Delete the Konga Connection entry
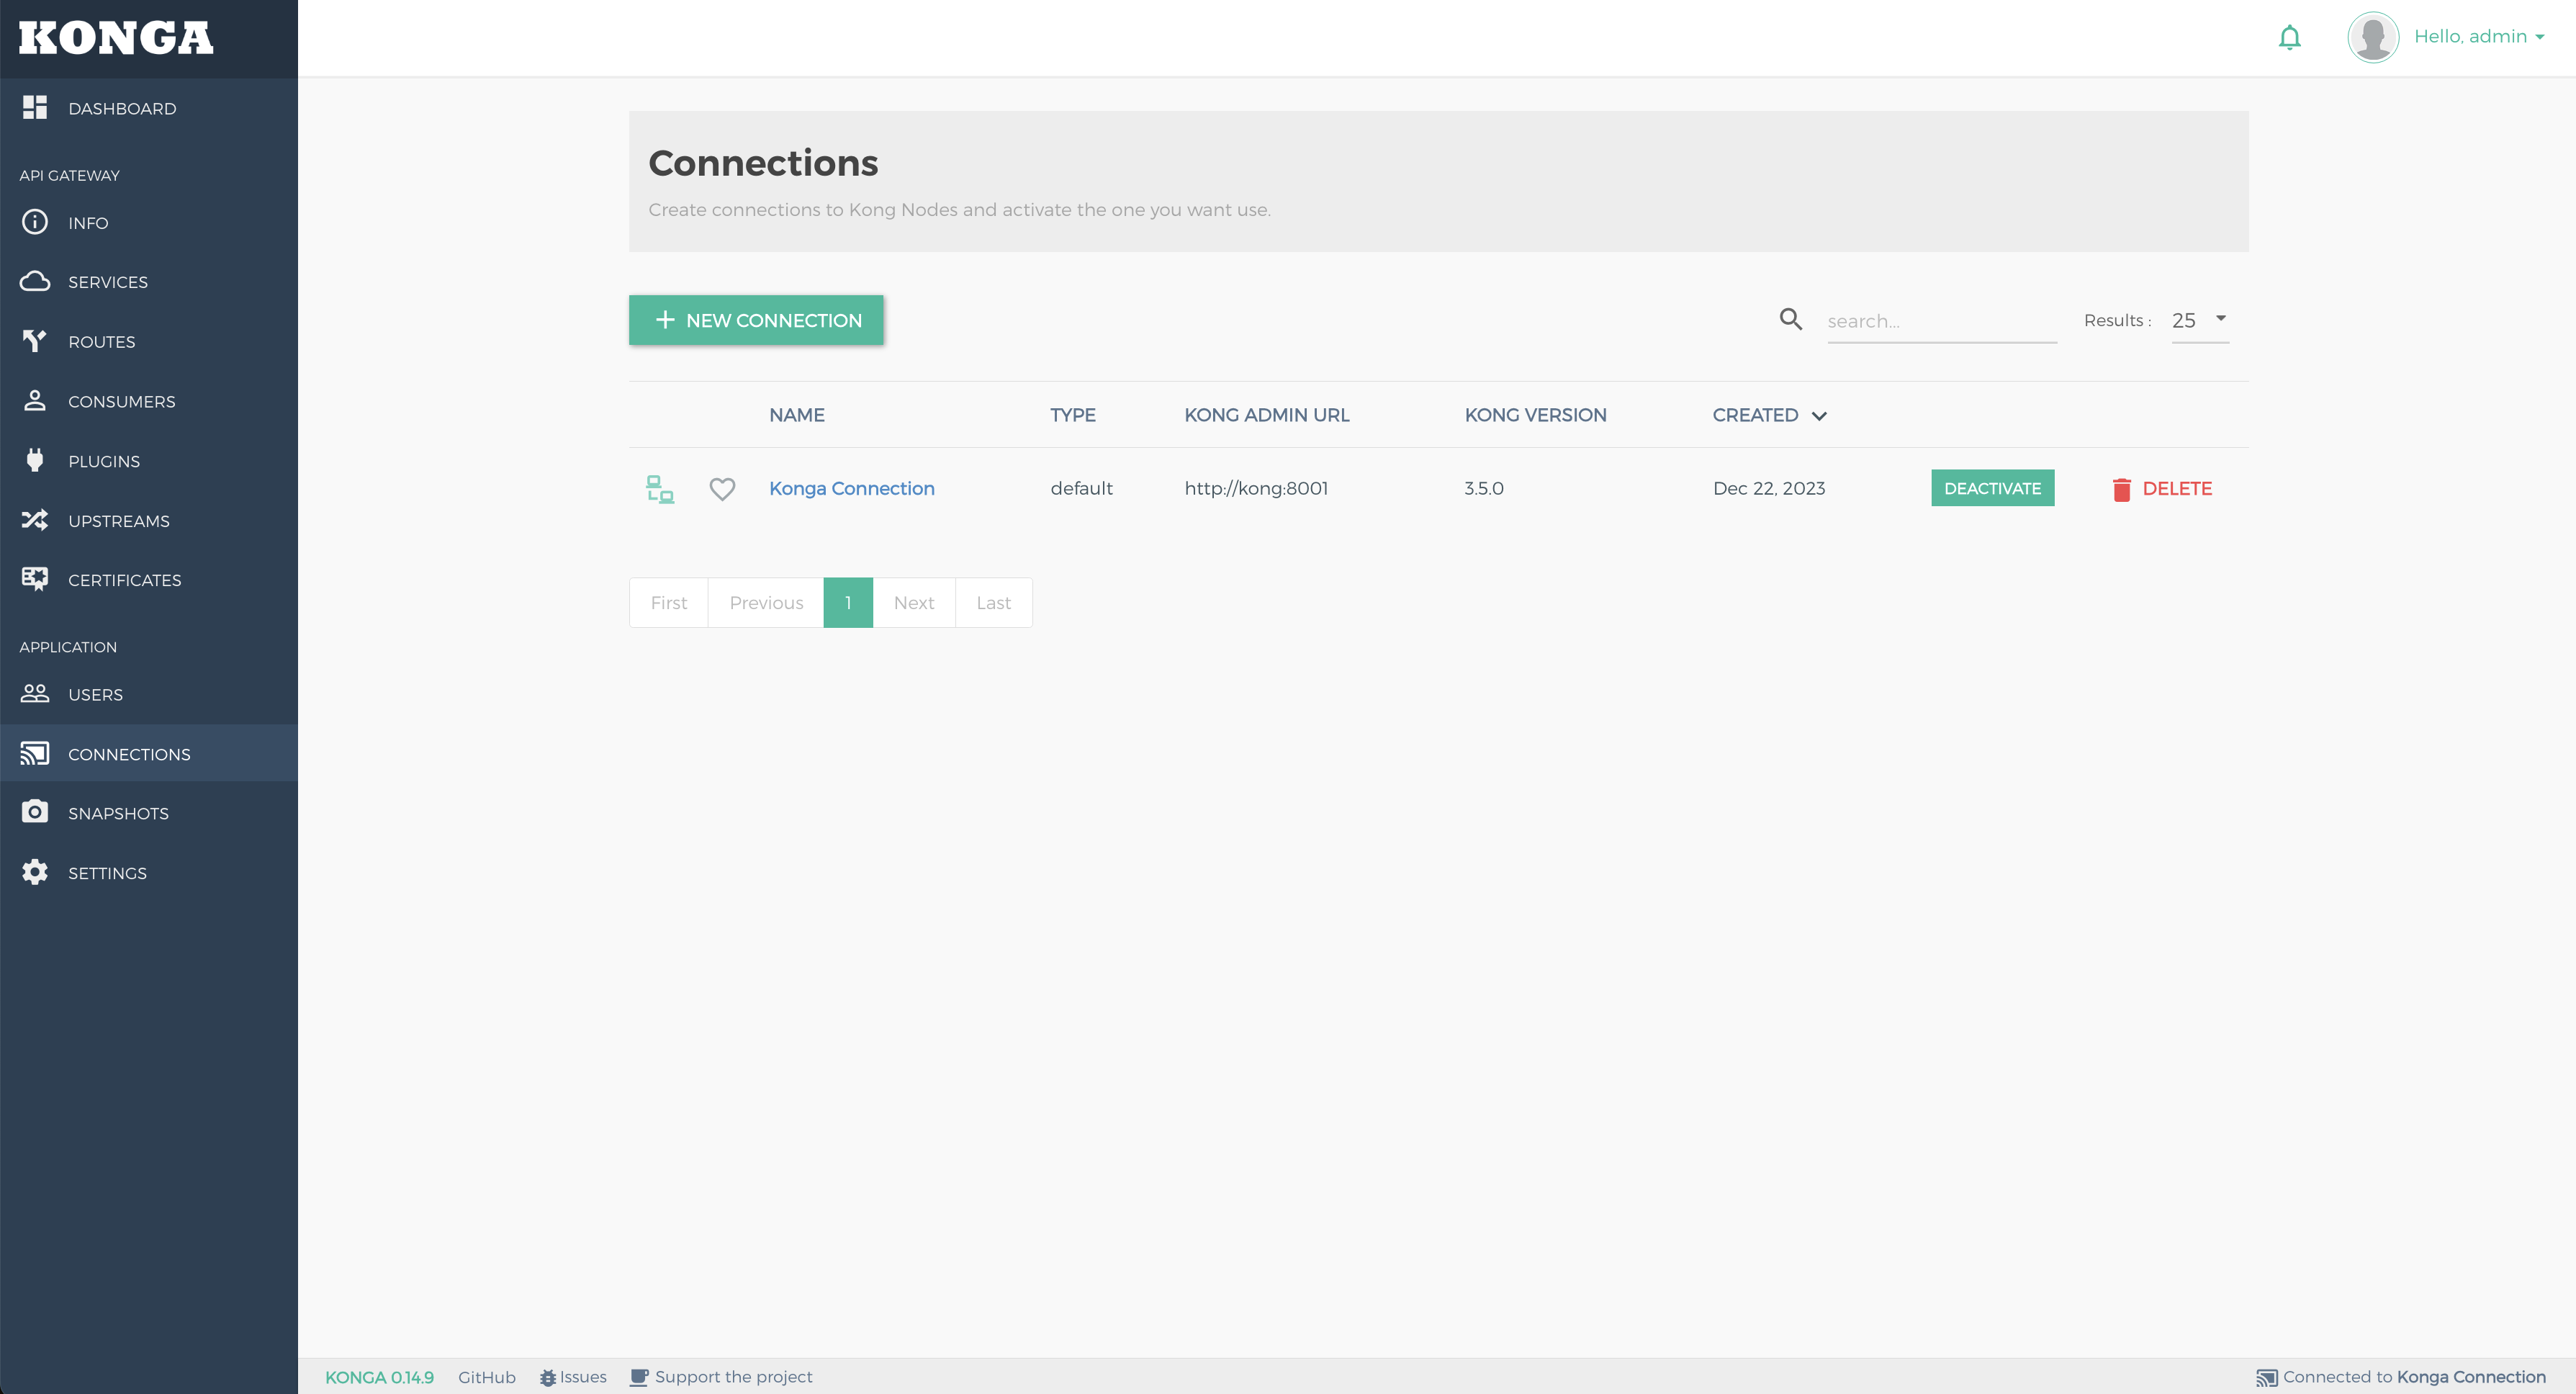2576x1394 pixels. click(x=2162, y=489)
